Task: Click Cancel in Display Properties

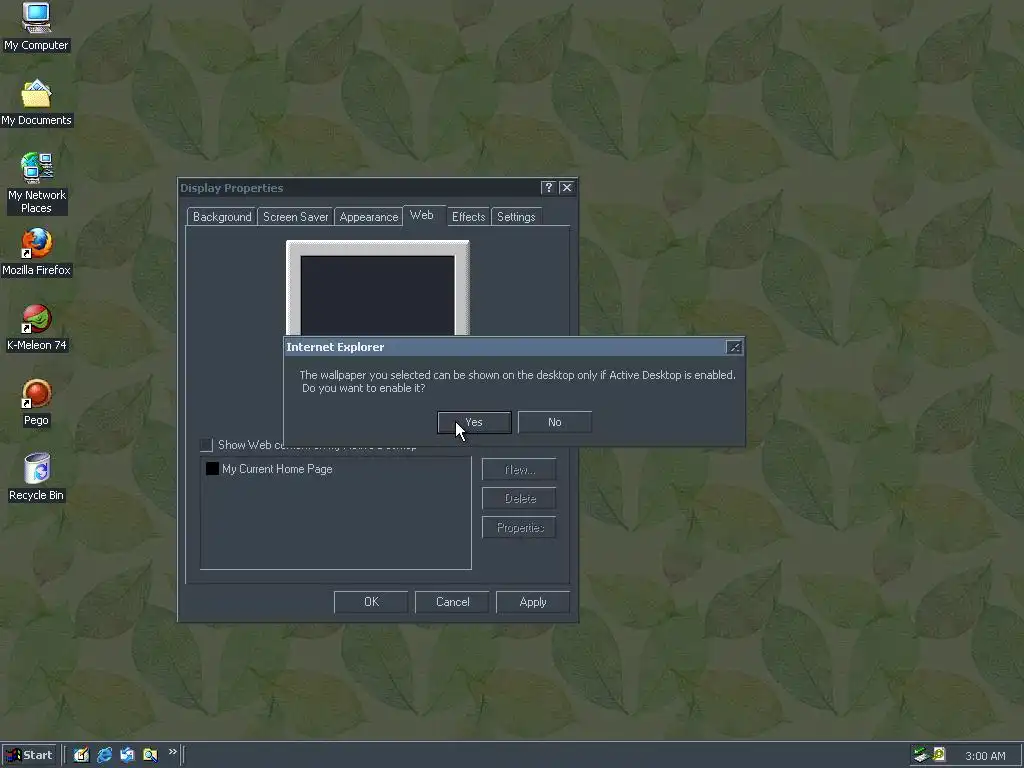Action: coord(452,602)
